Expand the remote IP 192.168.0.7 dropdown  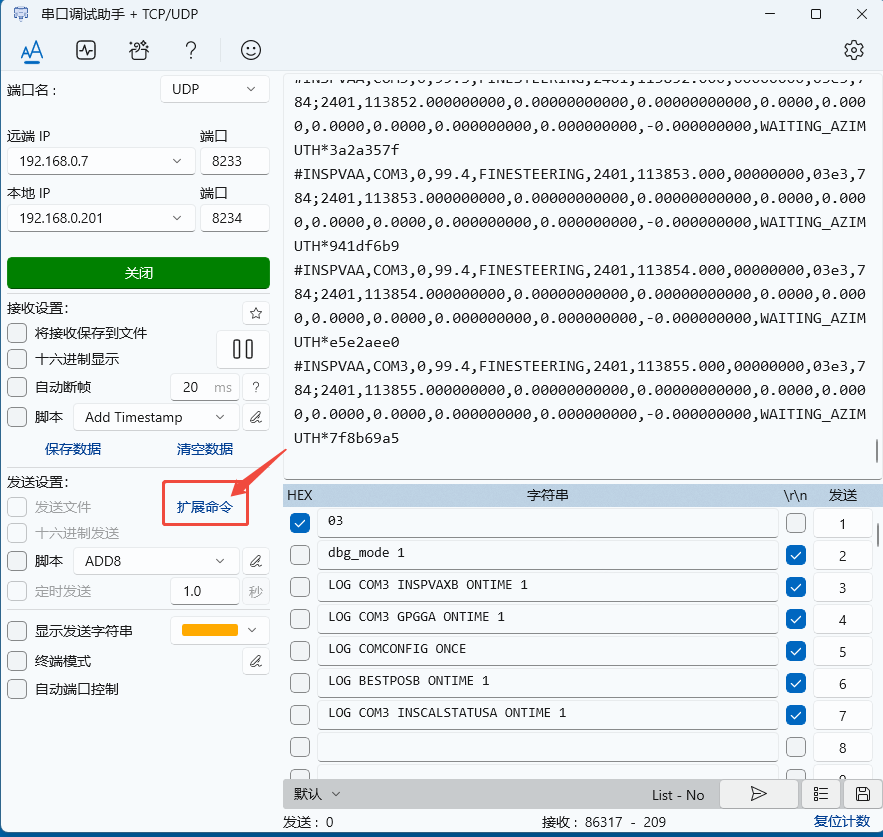177,161
